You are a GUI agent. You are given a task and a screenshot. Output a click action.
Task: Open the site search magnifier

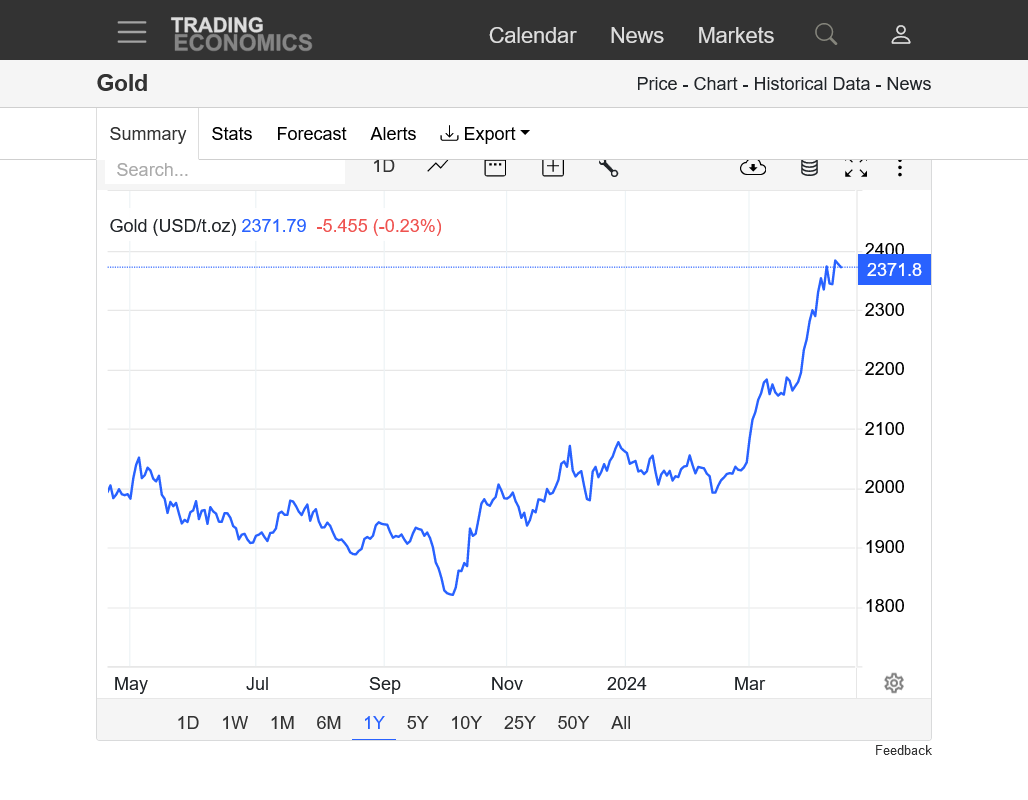click(x=825, y=34)
